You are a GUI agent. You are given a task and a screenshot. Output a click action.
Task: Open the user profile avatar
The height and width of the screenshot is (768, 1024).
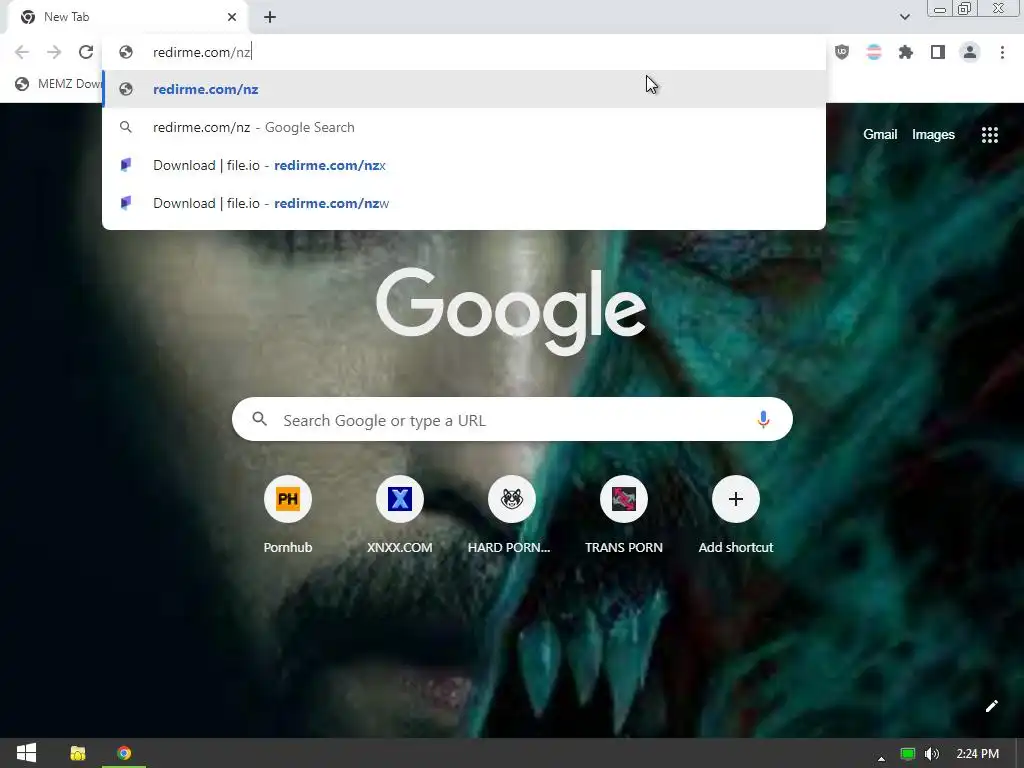[x=970, y=52]
